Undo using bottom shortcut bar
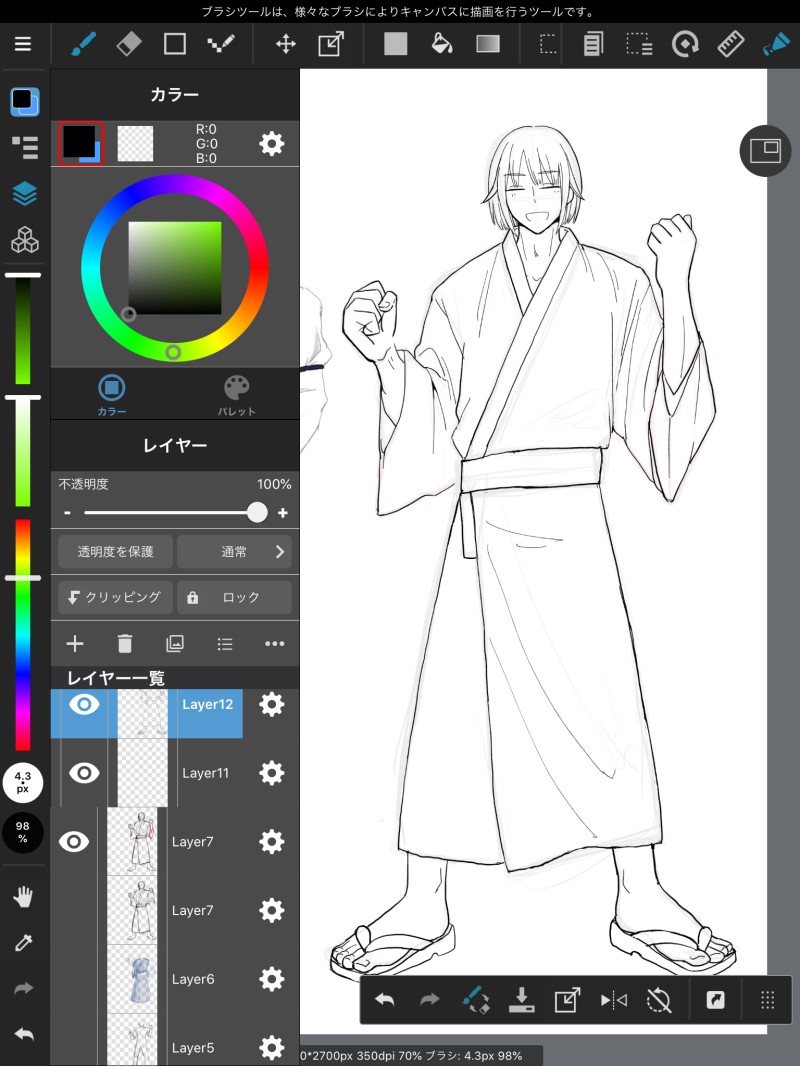This screenshot has height=1066, width=800. [385, 1000]
